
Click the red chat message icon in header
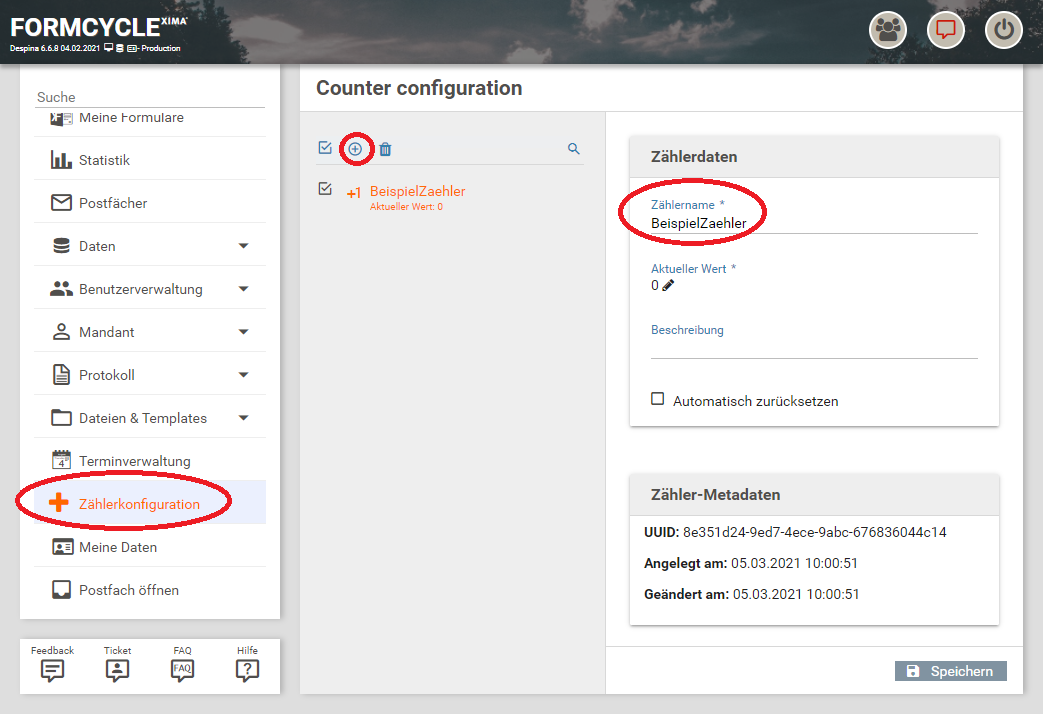click(946, 30)
